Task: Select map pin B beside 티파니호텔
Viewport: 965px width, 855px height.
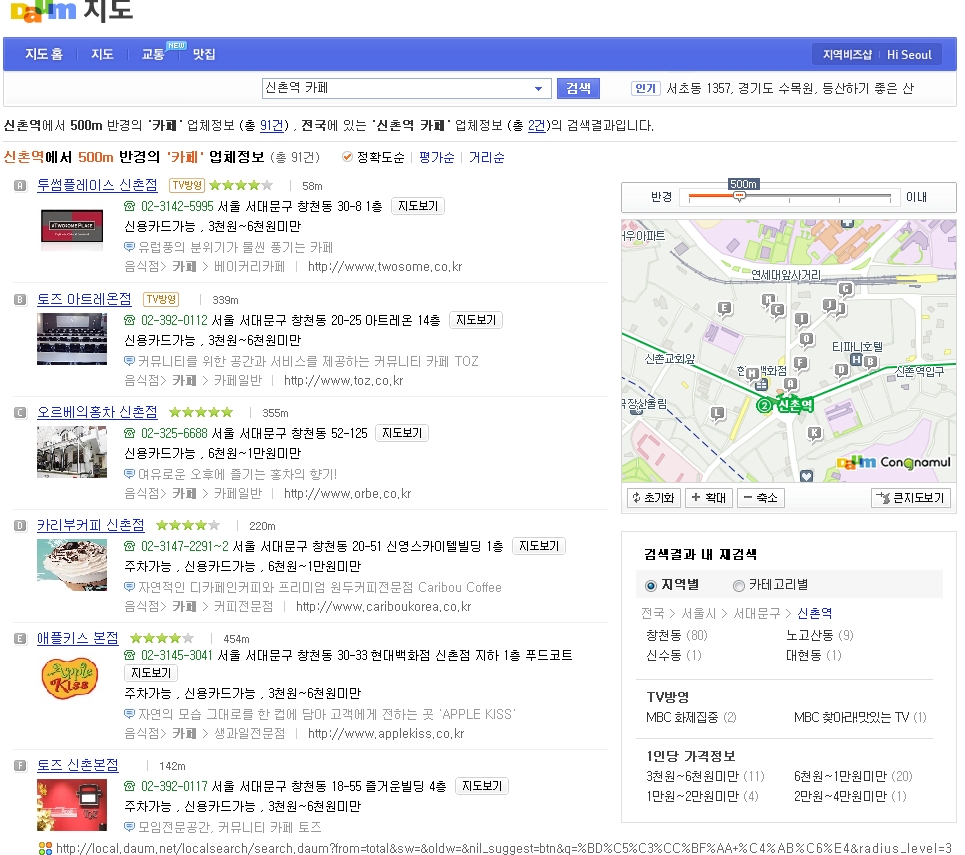Action: click(870, 361)
